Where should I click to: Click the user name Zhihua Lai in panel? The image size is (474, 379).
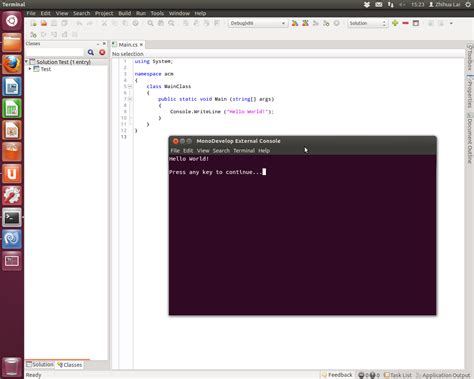(x=445, y=5)
